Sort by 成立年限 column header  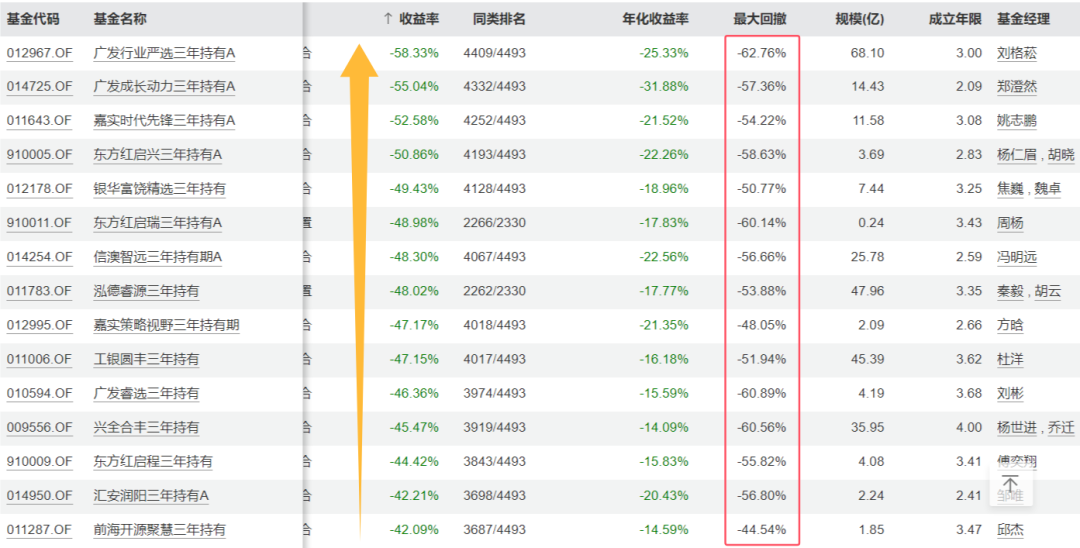pos(955,19)
